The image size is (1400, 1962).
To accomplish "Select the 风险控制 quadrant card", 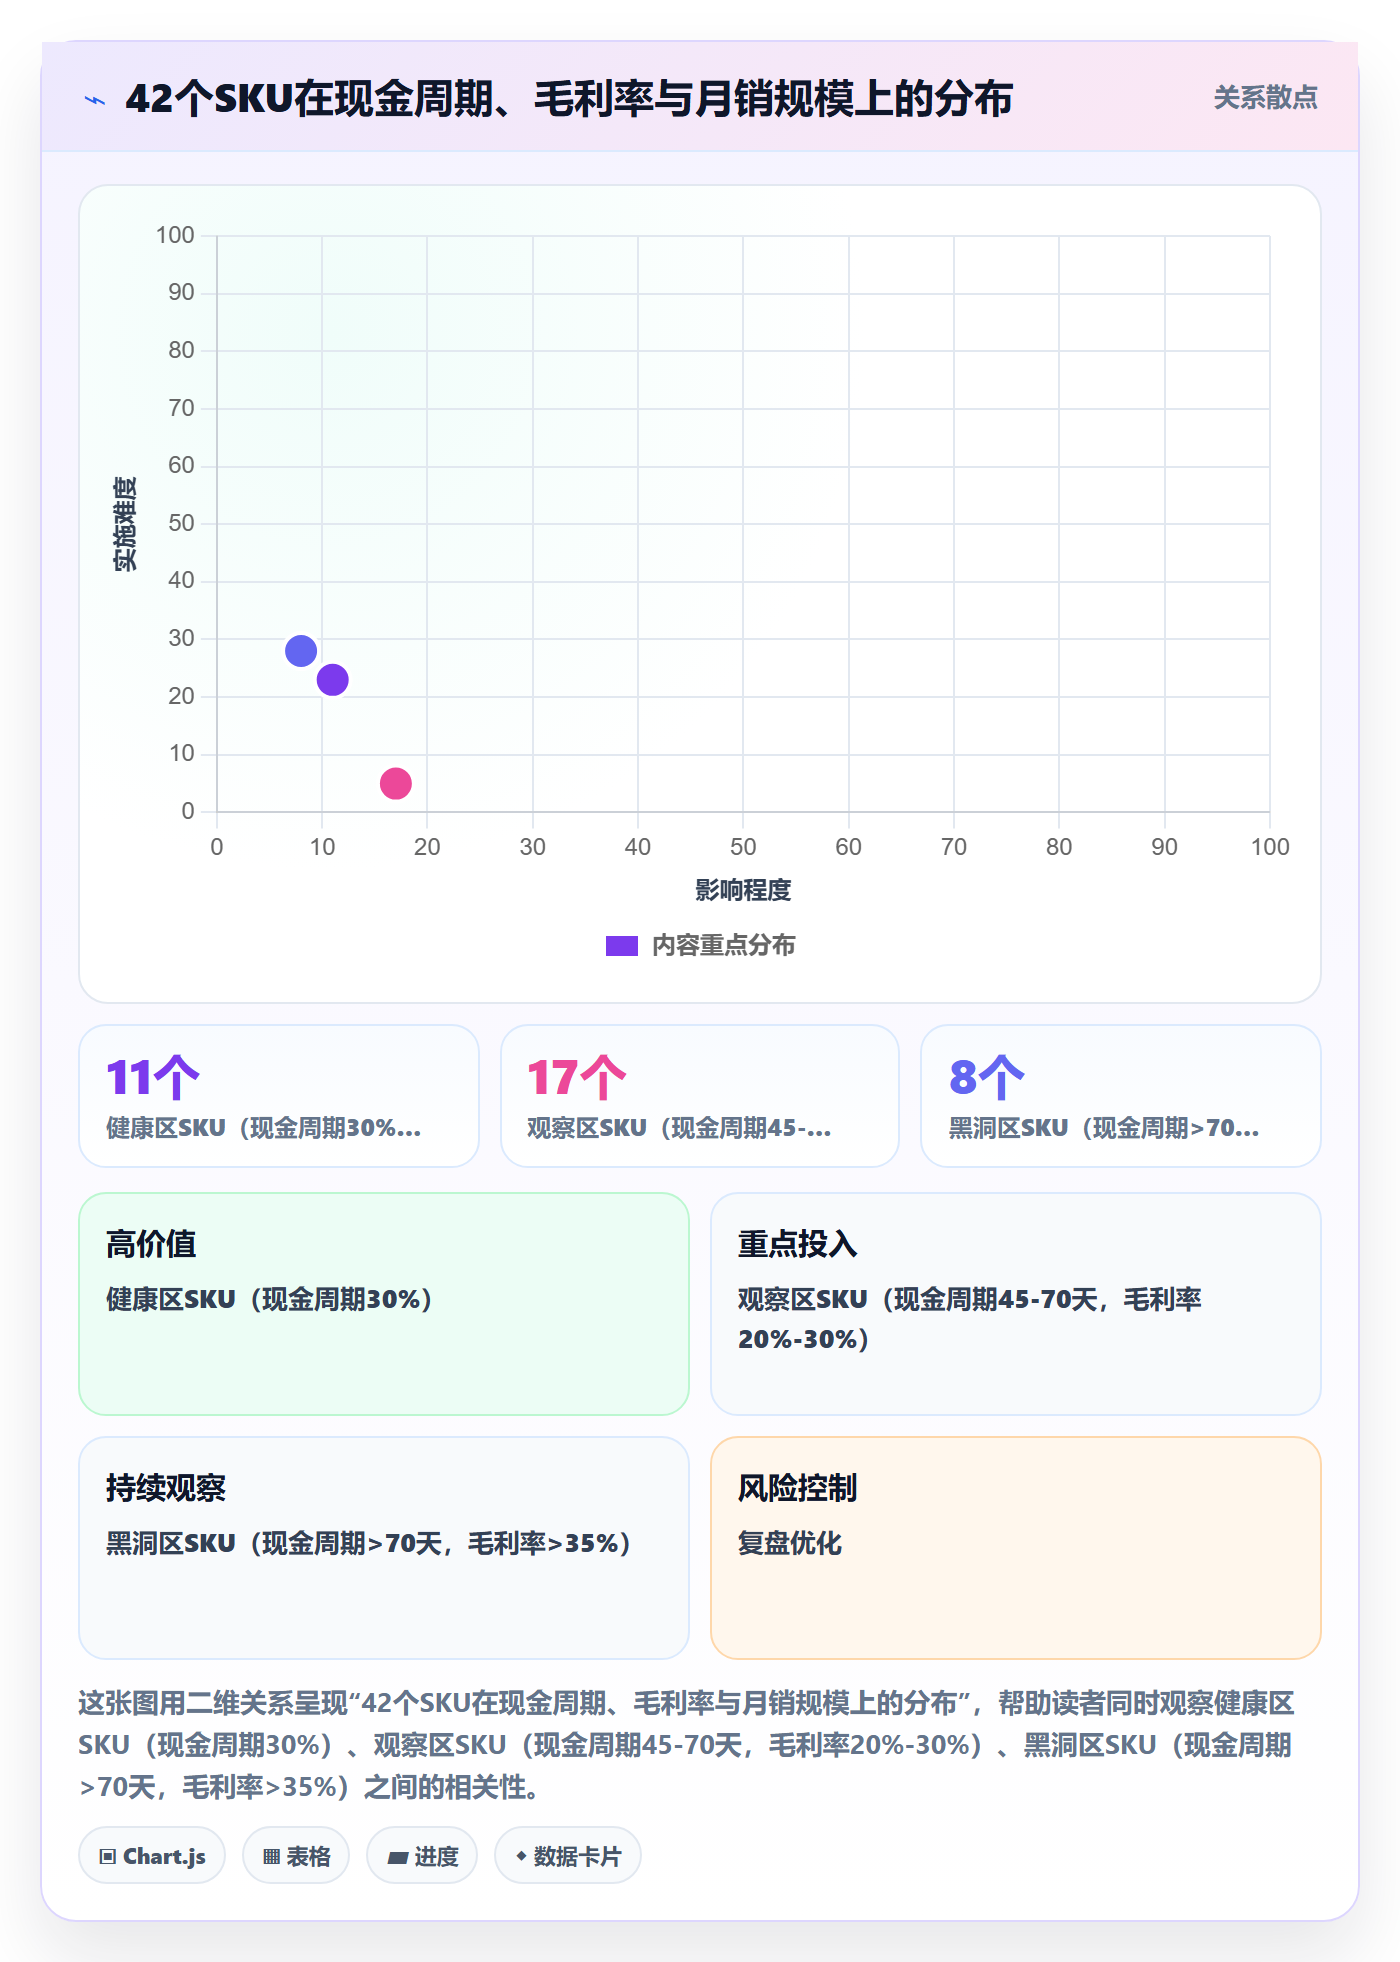I will point(1016,1548).
